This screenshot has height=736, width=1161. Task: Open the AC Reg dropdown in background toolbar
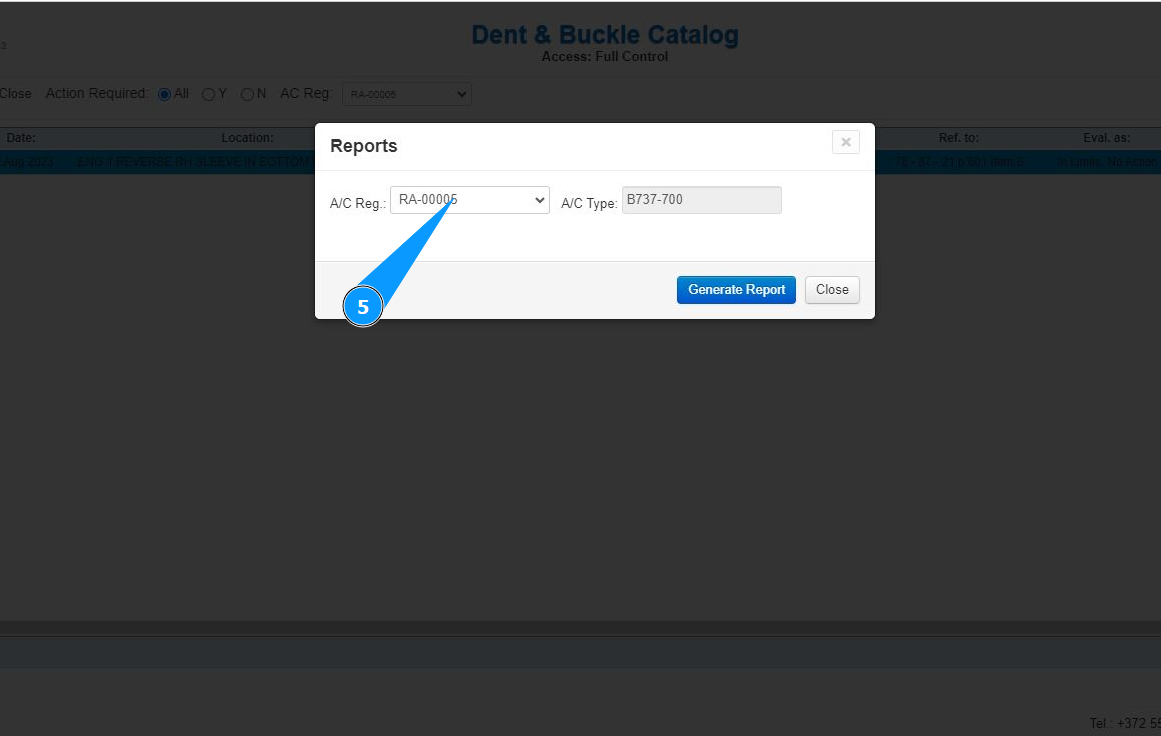pos(406,94)
